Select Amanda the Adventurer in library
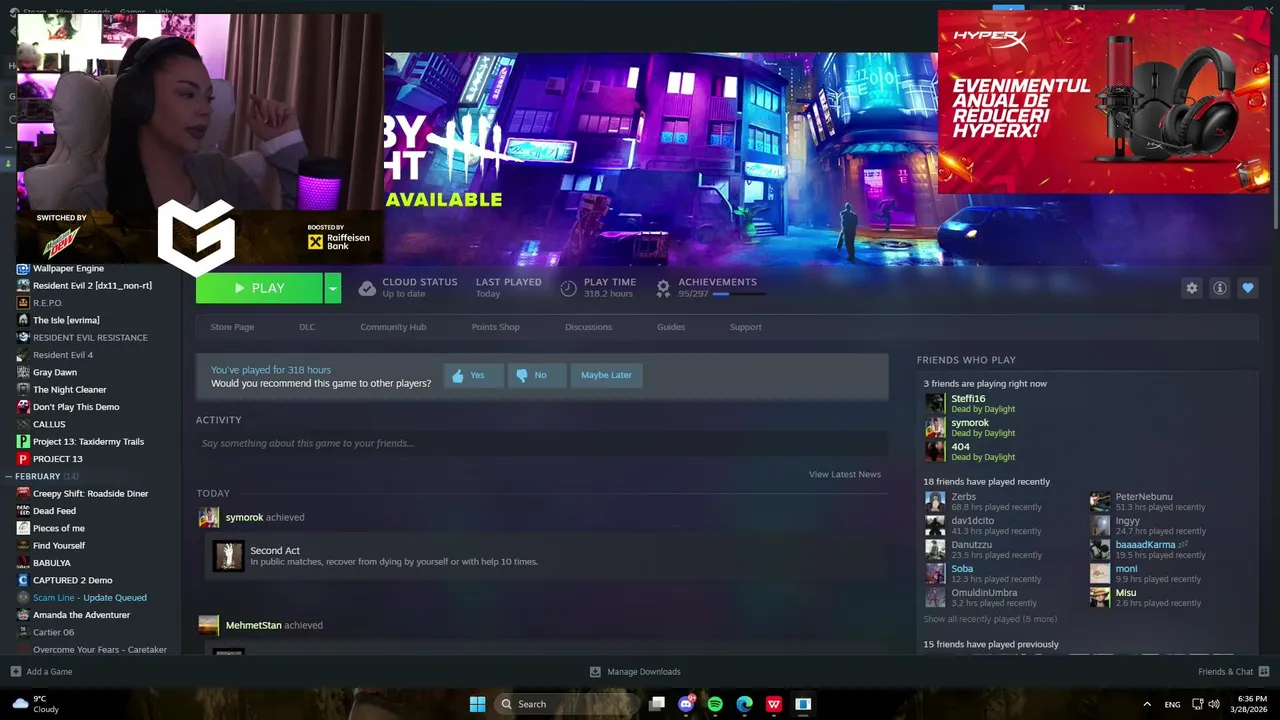This screenshot has height=720, width=1280. tap(81, 615)
